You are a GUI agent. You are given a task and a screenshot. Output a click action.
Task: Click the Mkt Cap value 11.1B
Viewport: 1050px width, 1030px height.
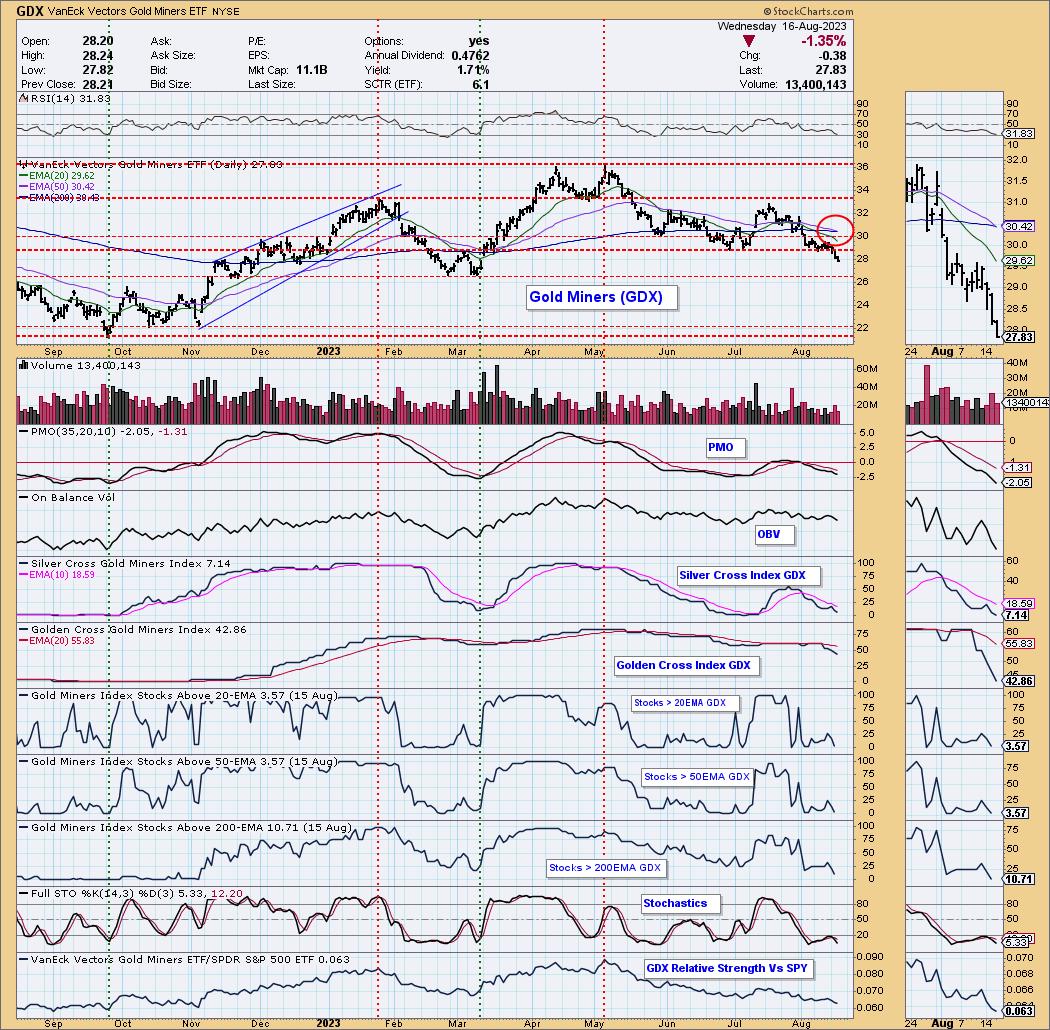pos(312,70)
